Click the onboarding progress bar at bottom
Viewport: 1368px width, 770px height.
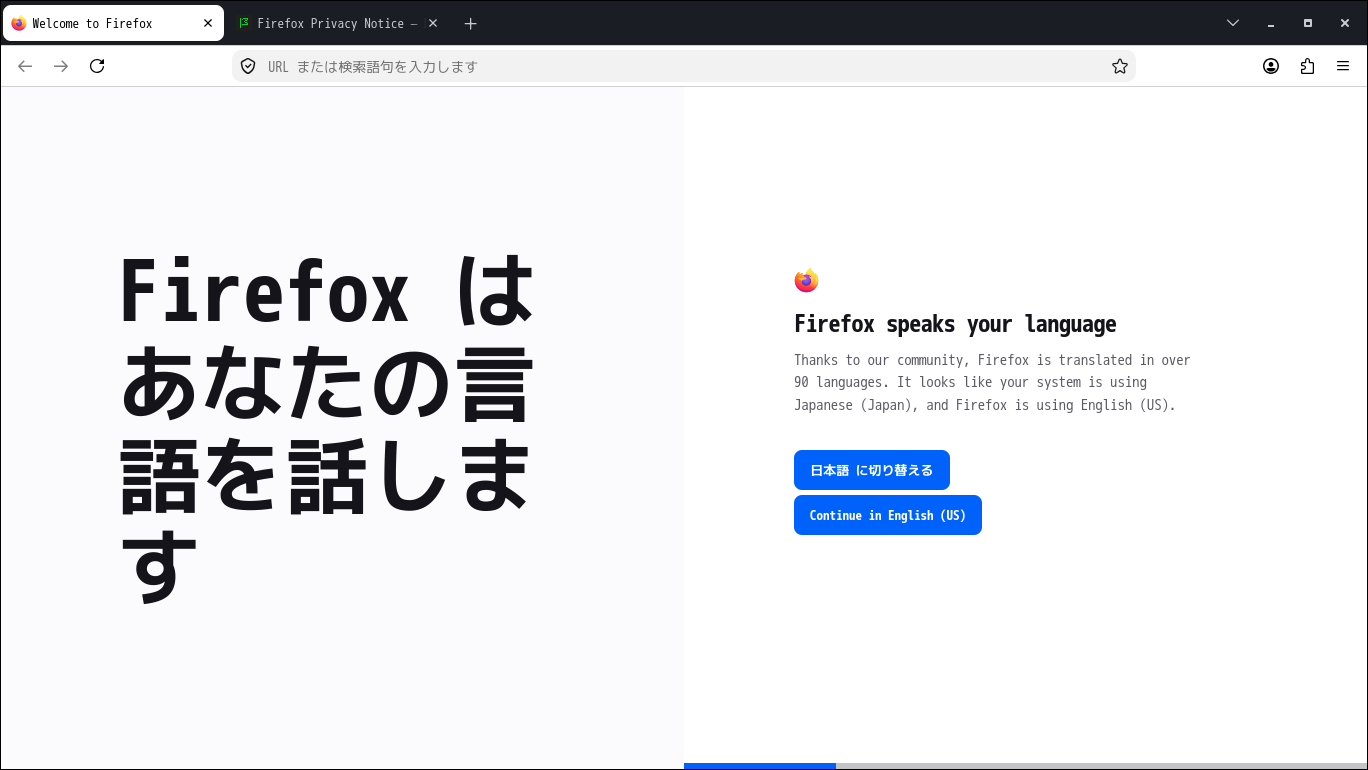pos(1025,766)
